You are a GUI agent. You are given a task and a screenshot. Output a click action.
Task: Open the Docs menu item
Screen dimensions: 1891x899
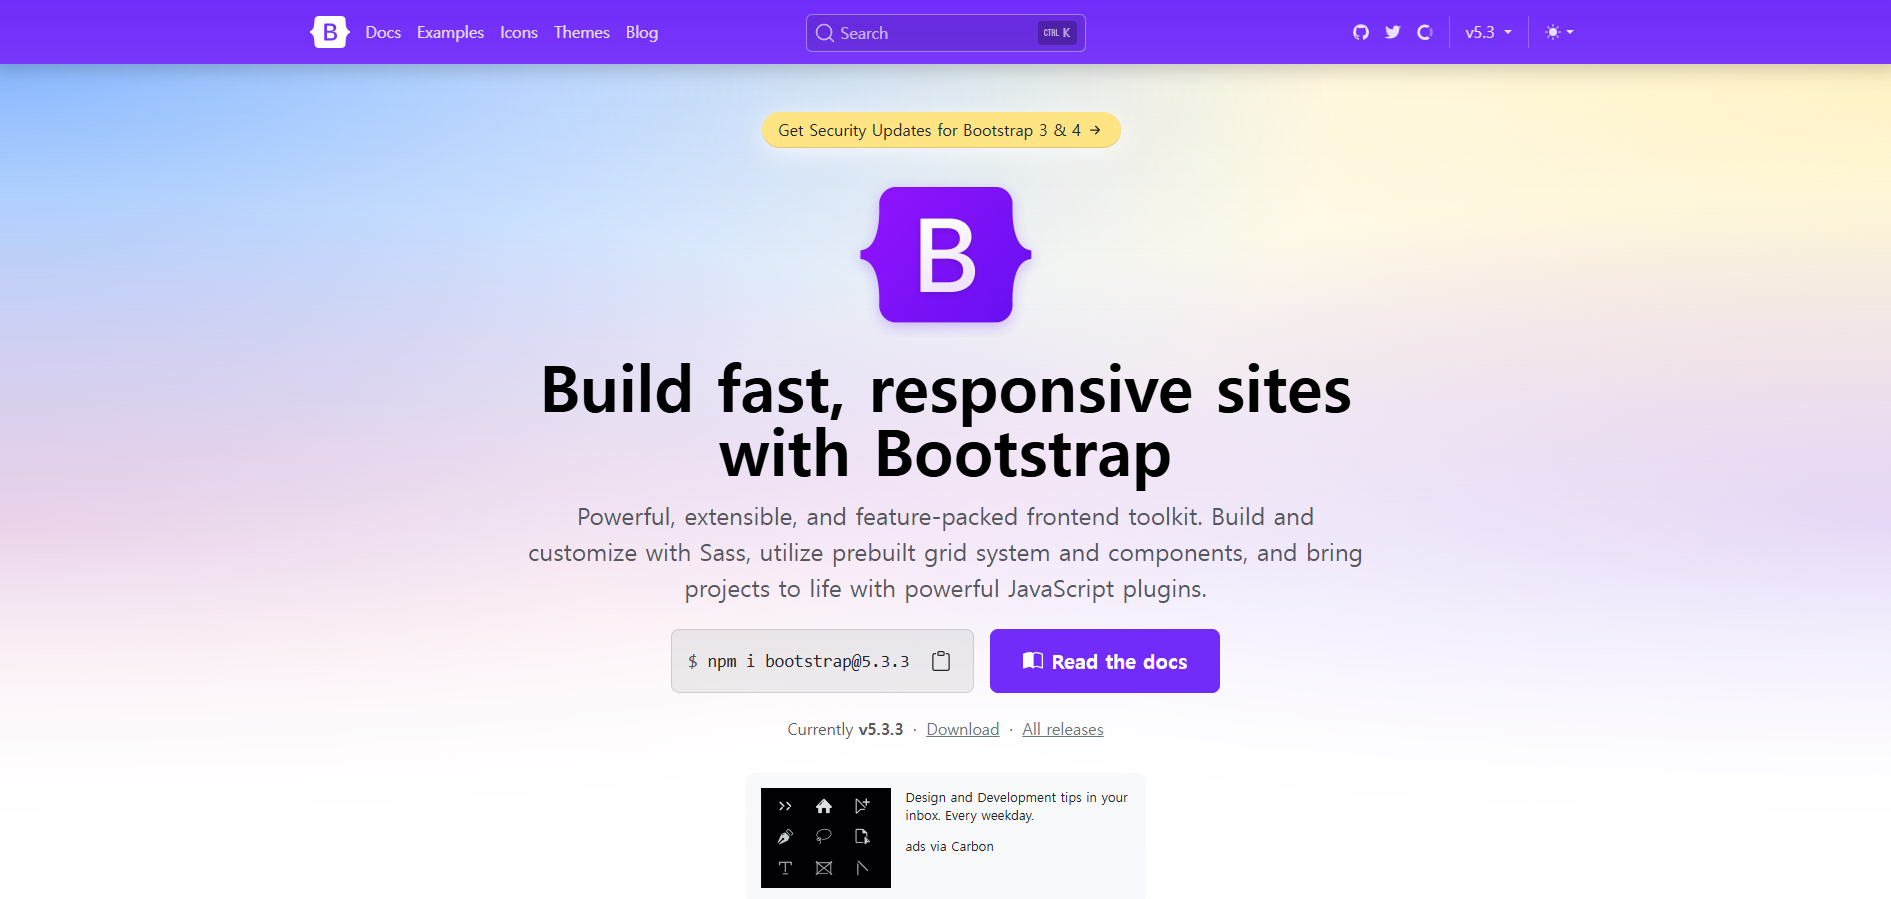[383, 32]
